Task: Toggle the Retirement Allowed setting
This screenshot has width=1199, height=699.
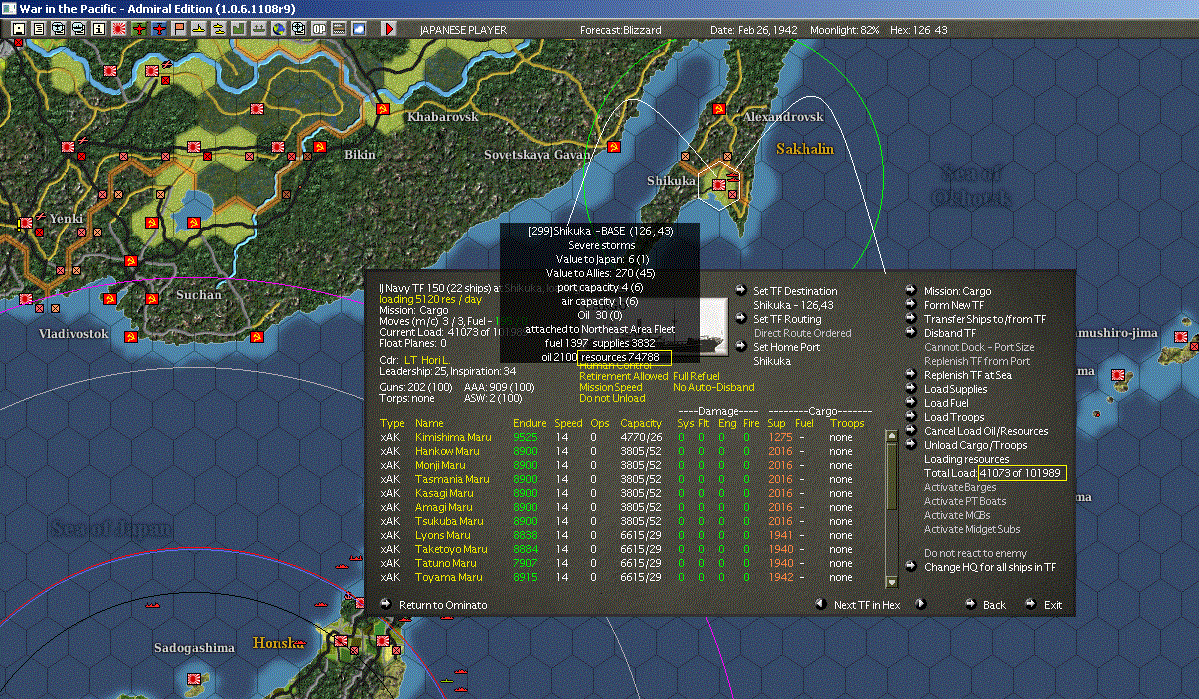Action: (623, 376)
